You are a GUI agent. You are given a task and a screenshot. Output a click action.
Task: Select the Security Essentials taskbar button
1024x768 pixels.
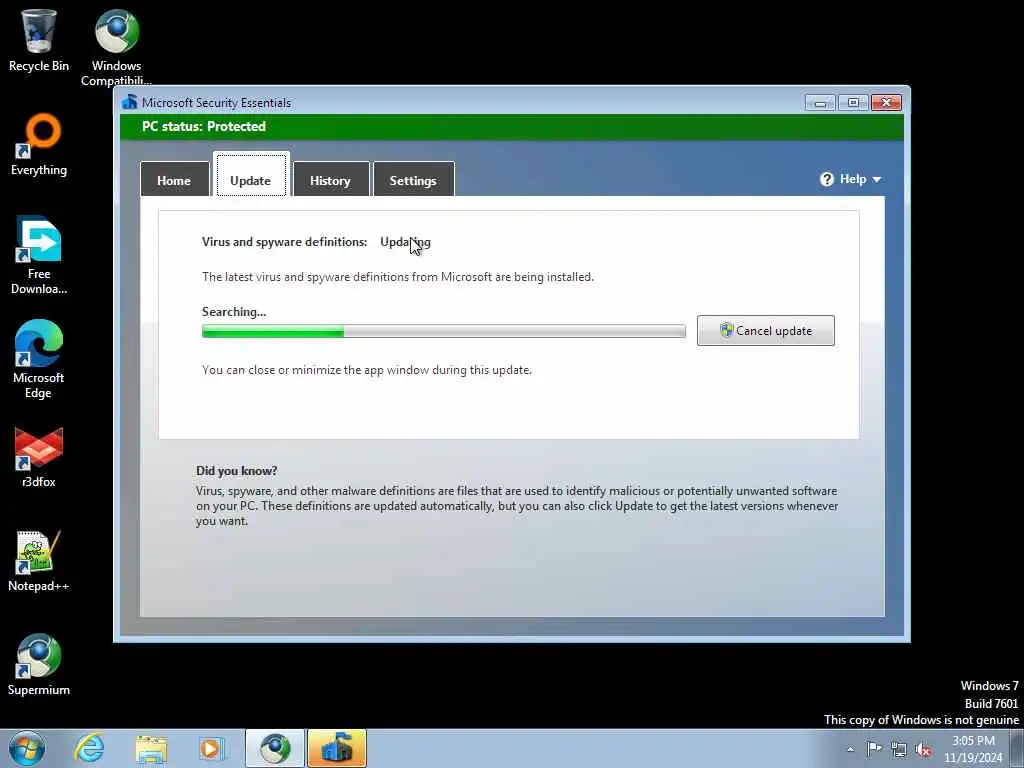[337, 748]
